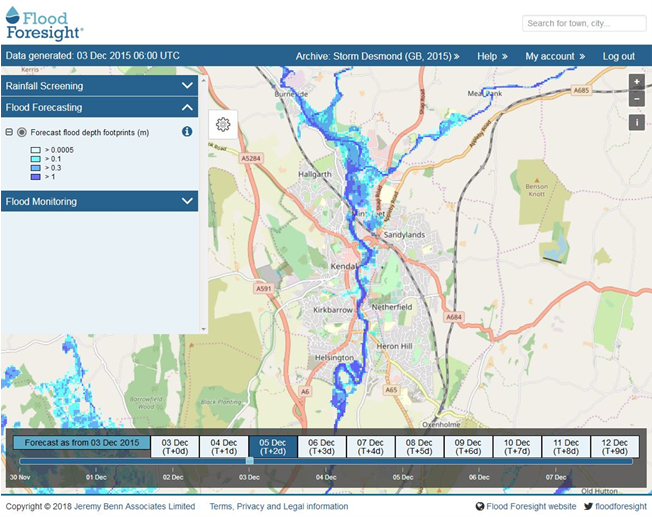652x517 pixels.
Task: Zoom in on the map
Action: pos(637,82)
